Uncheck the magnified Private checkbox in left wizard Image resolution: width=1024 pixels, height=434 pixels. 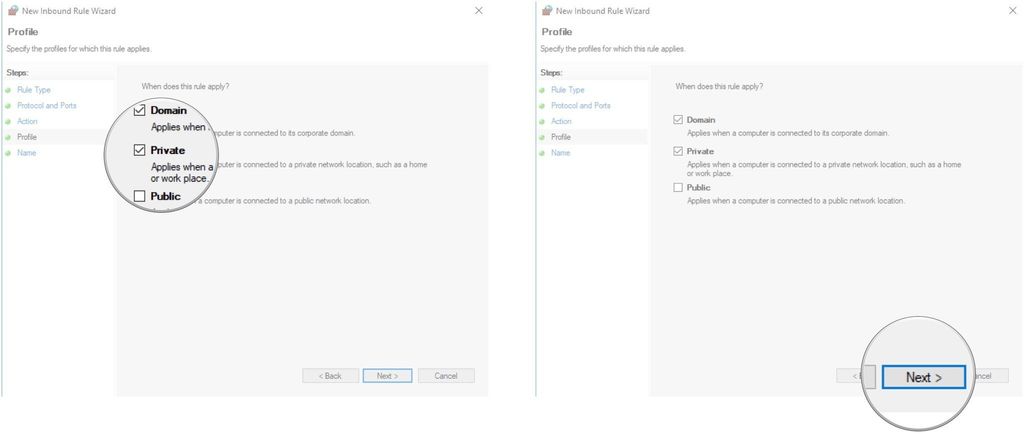click(x=139, y=150)
